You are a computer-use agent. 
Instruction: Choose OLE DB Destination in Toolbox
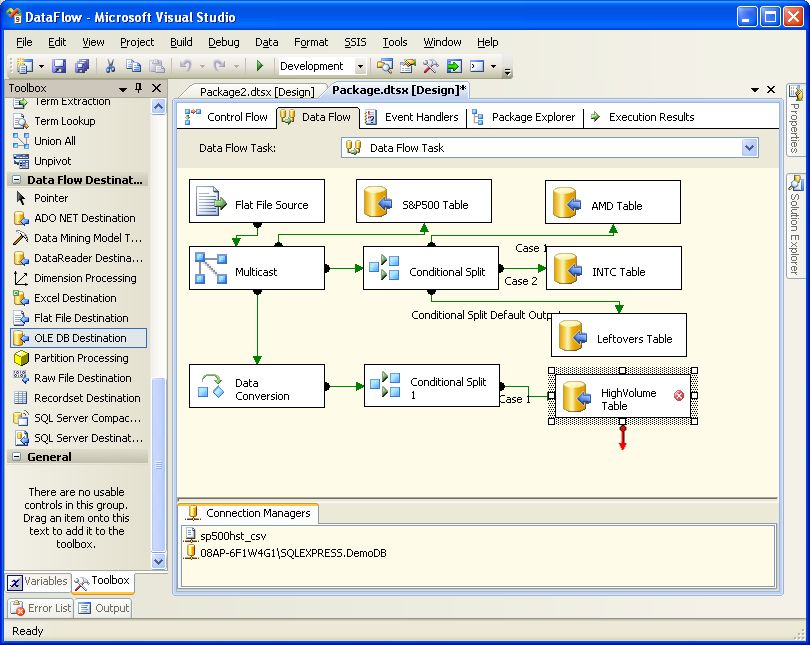pos(79,338)
